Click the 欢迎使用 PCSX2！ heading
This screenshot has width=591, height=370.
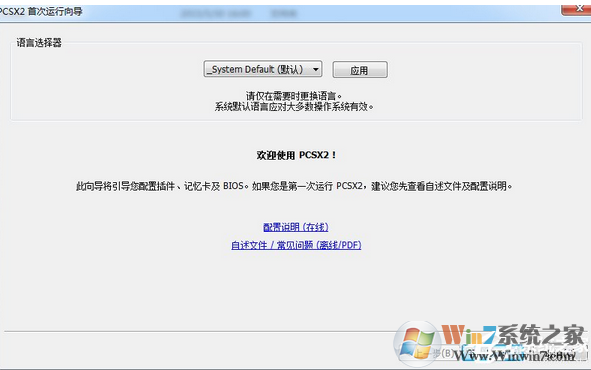click(296, 155)
